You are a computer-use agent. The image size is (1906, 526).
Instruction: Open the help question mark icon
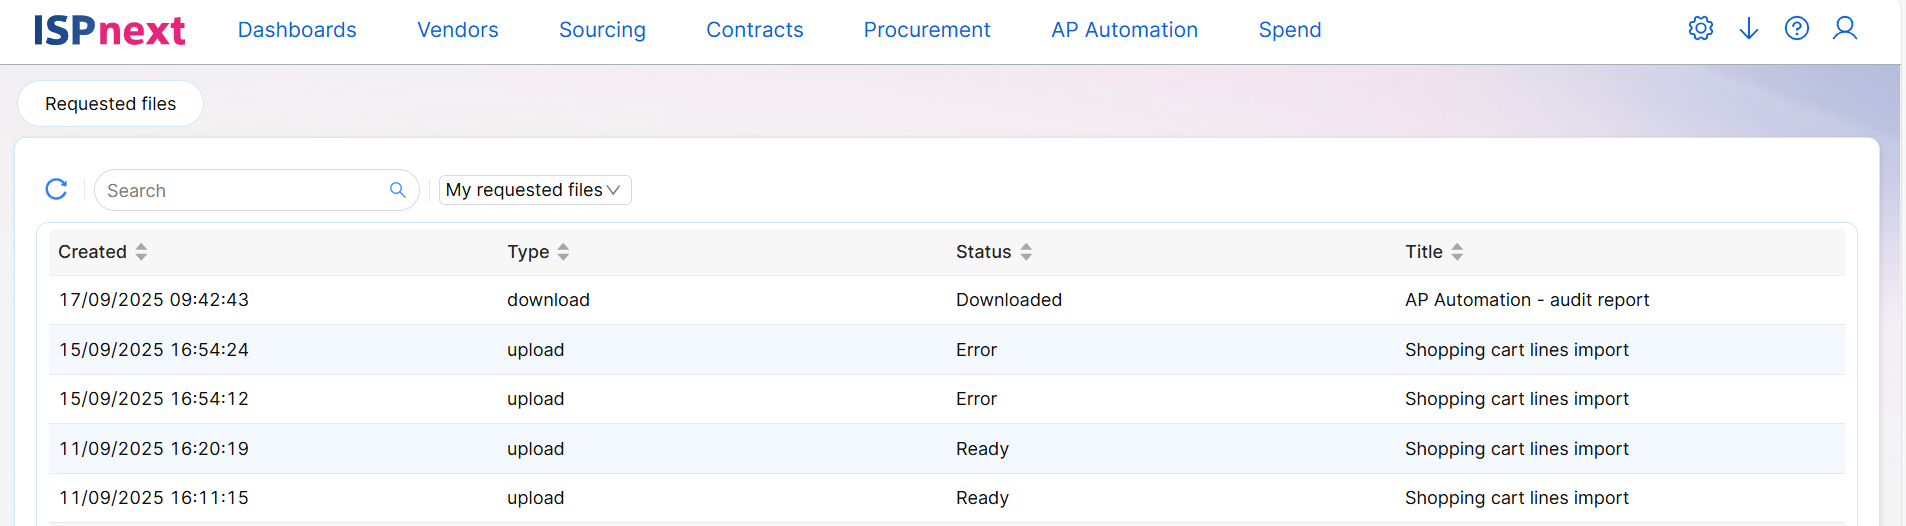pyautogui.click(x=1796, y=29)
